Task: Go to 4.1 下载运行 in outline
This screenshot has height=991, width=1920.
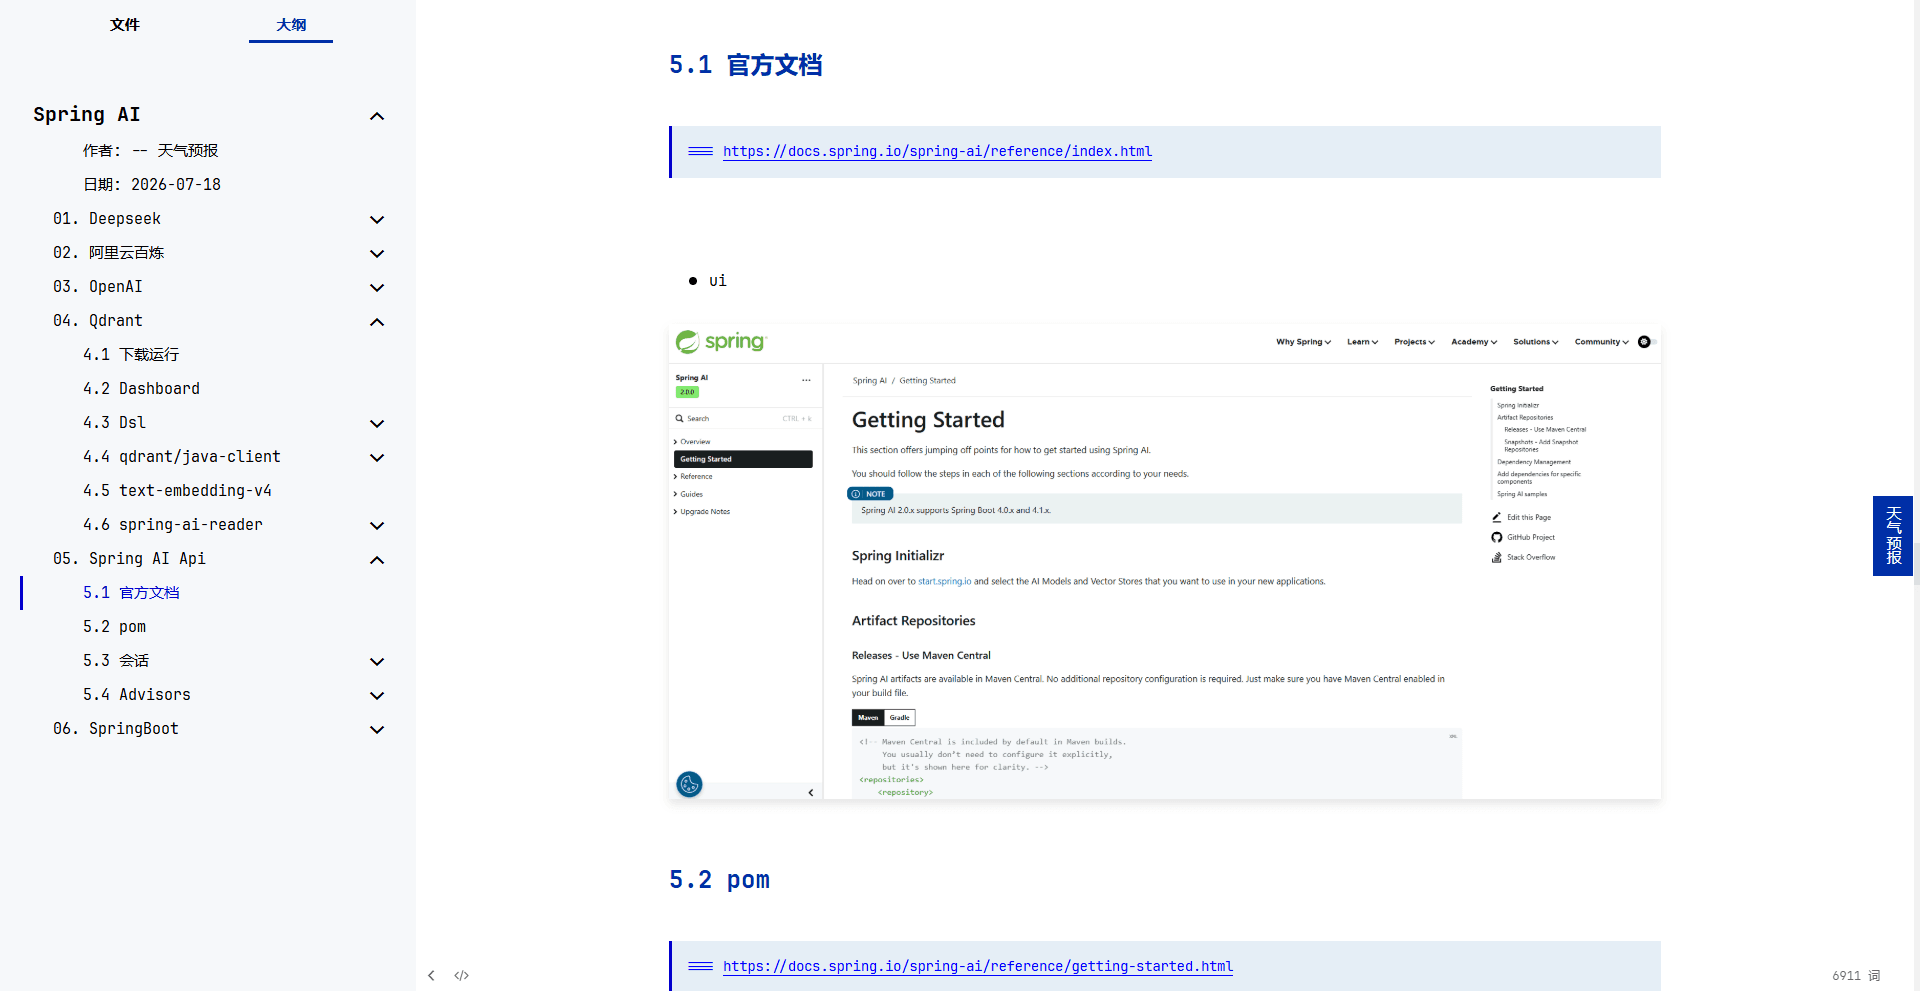Action: pos(131,355)
